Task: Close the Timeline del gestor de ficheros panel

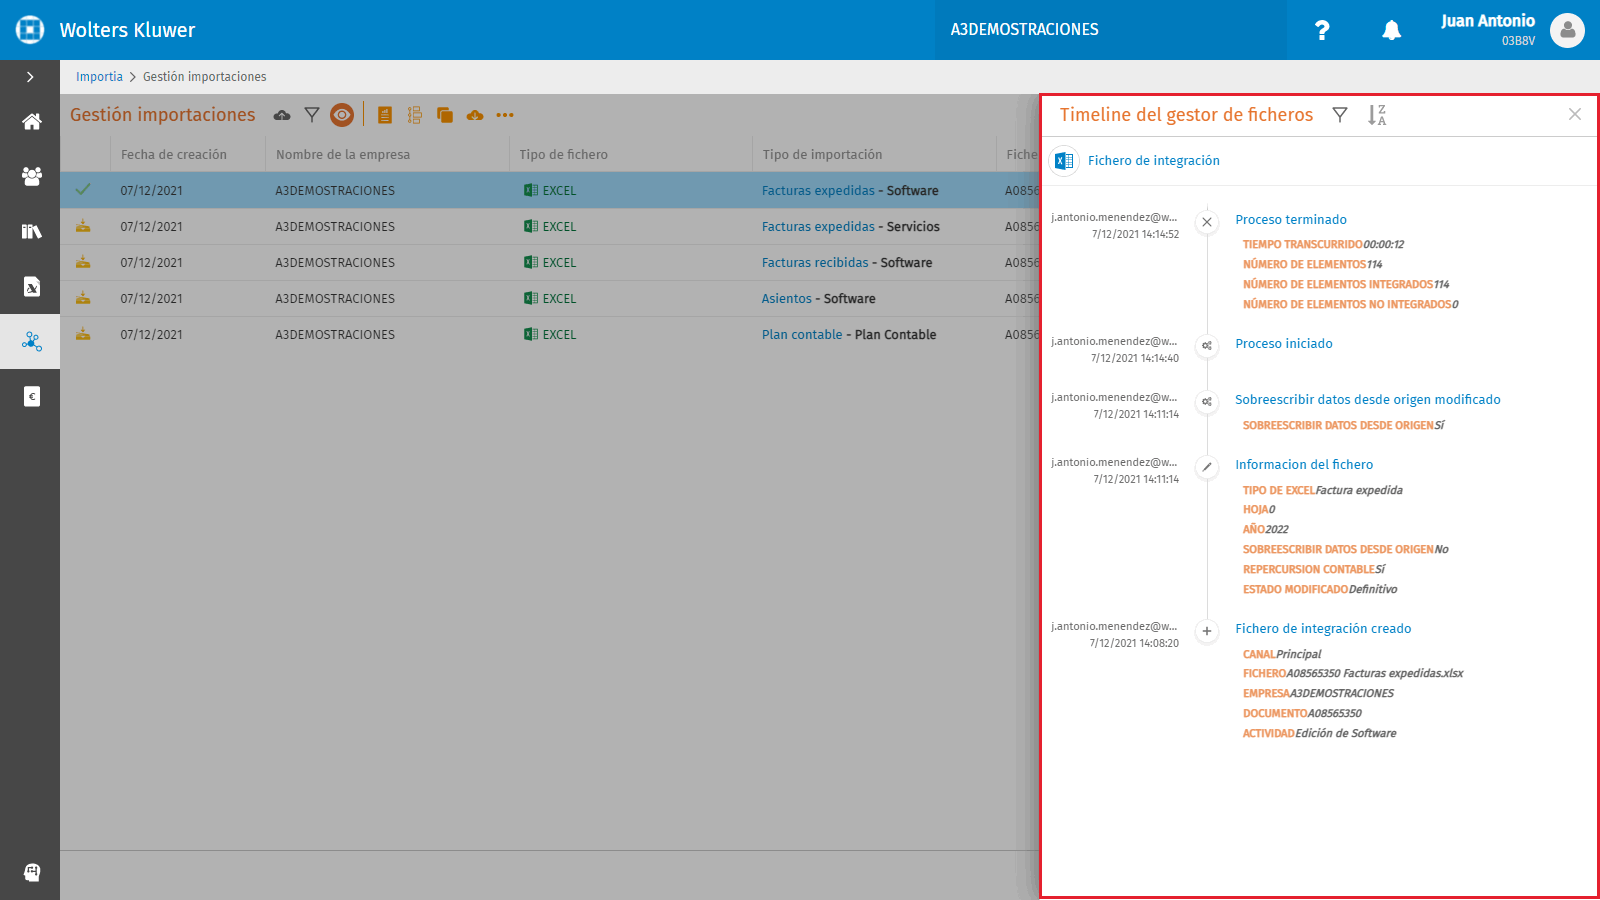Action: pos(1575,114)
